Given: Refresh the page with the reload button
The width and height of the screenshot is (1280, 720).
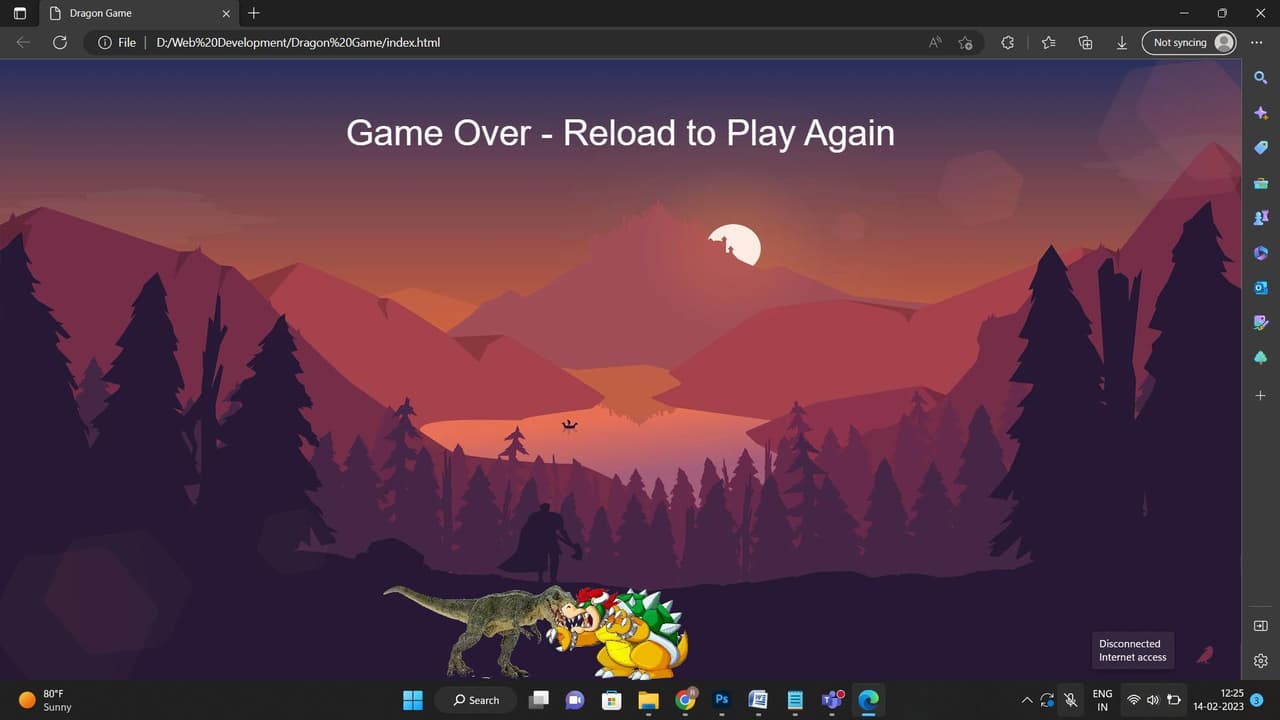Looking at the screenshot, I should tap(60, 43).
